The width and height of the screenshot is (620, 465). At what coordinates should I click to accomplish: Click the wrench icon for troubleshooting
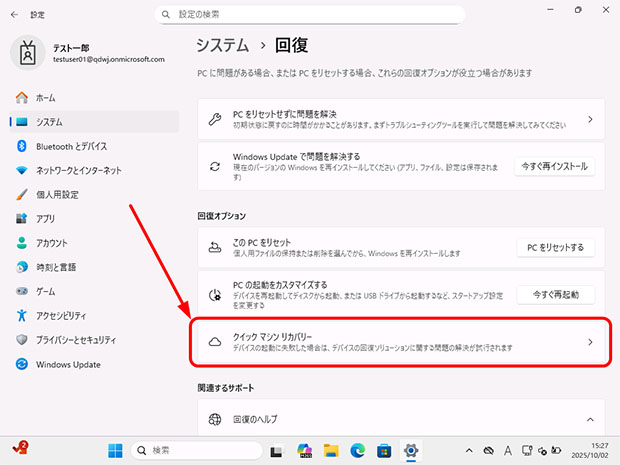[215, 119]
